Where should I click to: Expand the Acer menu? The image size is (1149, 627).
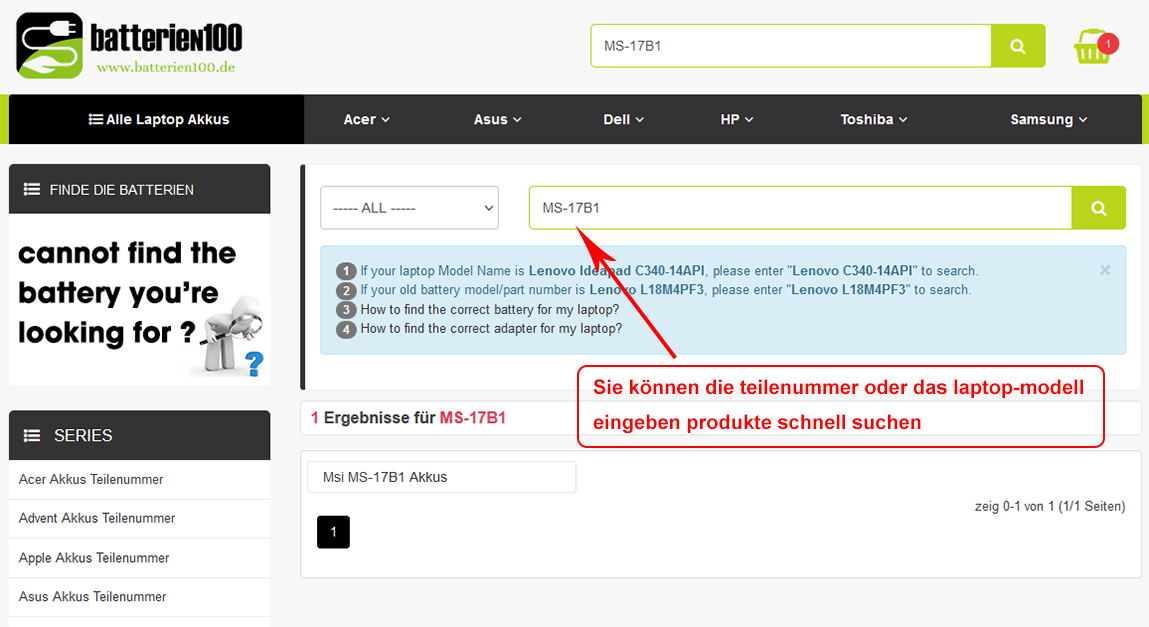pyautogui.click(x=366, y=119)
